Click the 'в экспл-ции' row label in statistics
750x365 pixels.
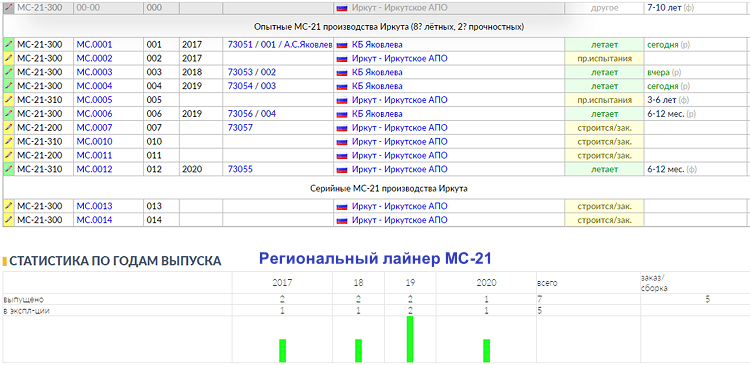tap(27, 310)
